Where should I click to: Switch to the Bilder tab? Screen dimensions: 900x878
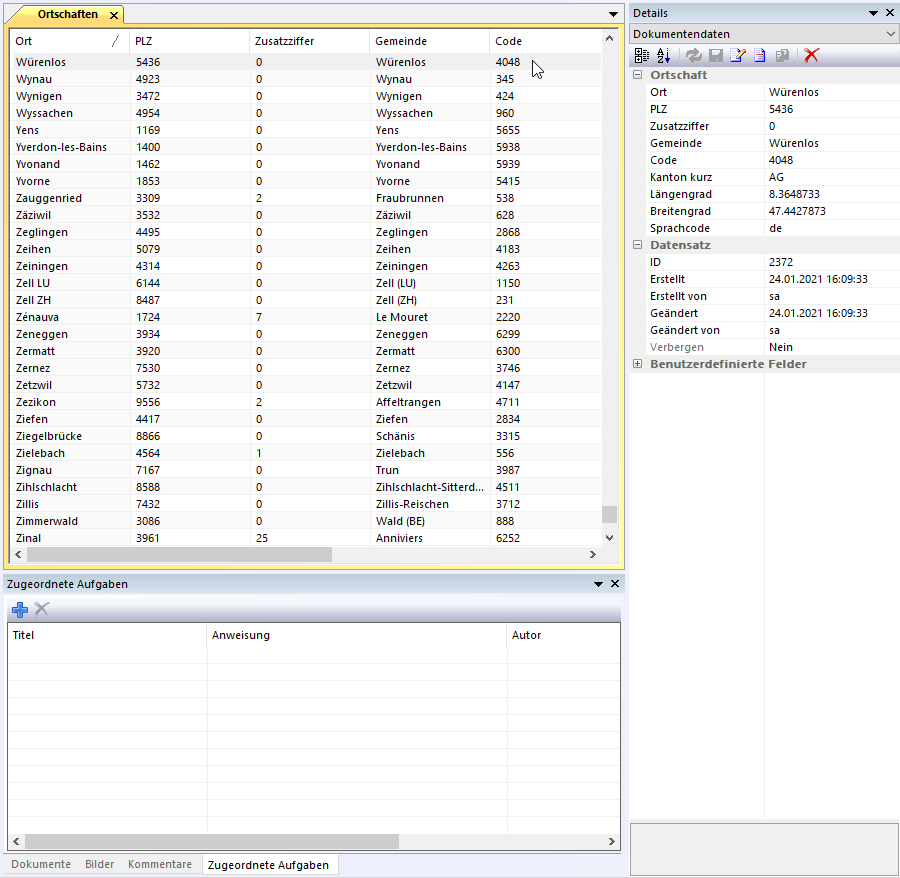point(99,864)
